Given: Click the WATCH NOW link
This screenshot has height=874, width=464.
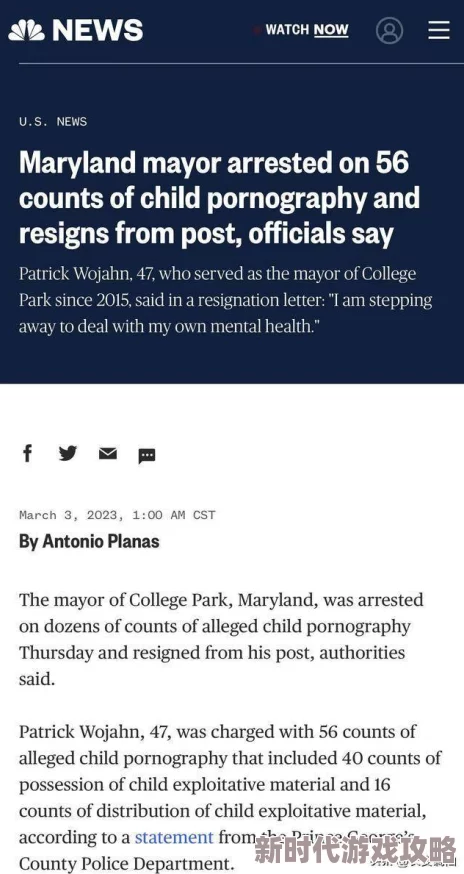Looking at the screenshot, I should [x=307, y=30].
